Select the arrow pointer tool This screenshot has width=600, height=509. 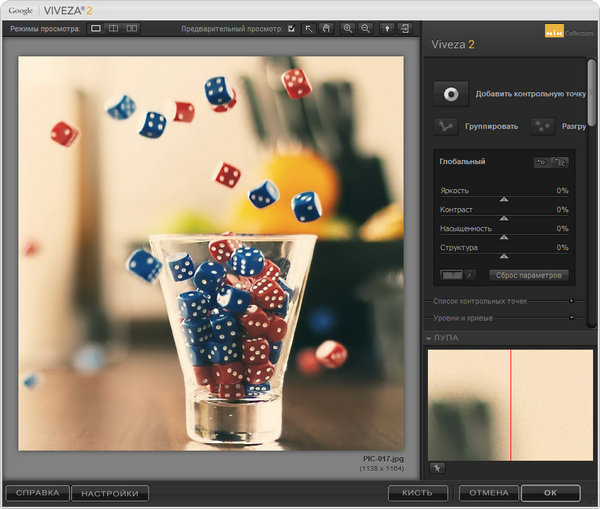[309, 29]
